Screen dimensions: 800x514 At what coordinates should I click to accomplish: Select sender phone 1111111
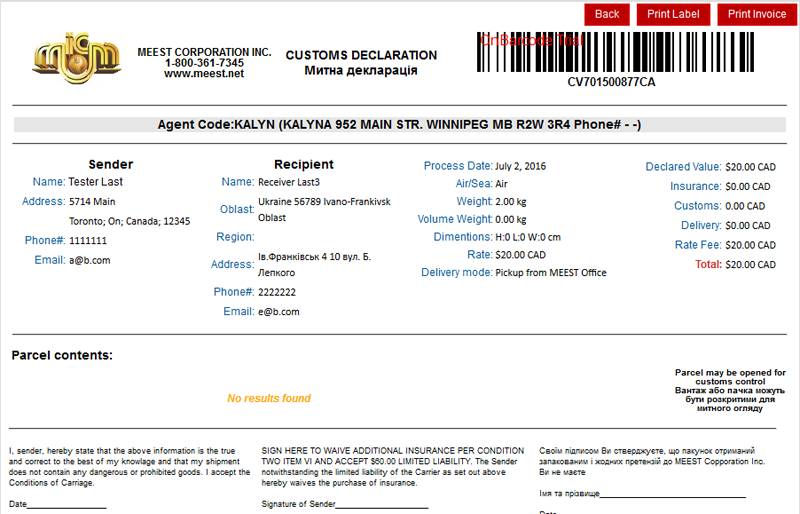coord(88,240)
